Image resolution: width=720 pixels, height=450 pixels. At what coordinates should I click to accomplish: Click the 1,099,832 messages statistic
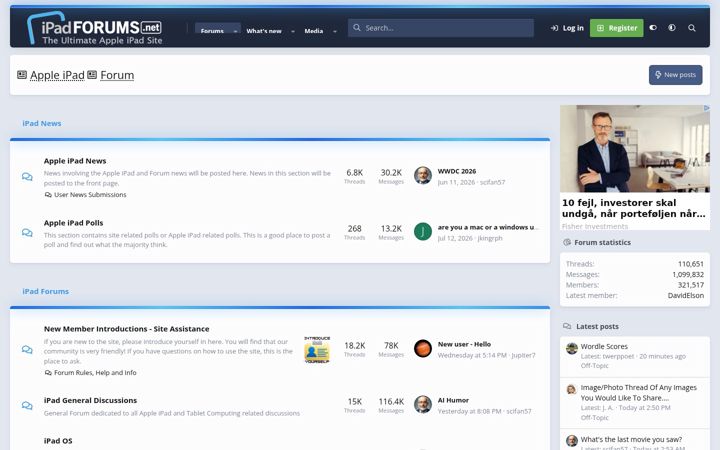688,275
